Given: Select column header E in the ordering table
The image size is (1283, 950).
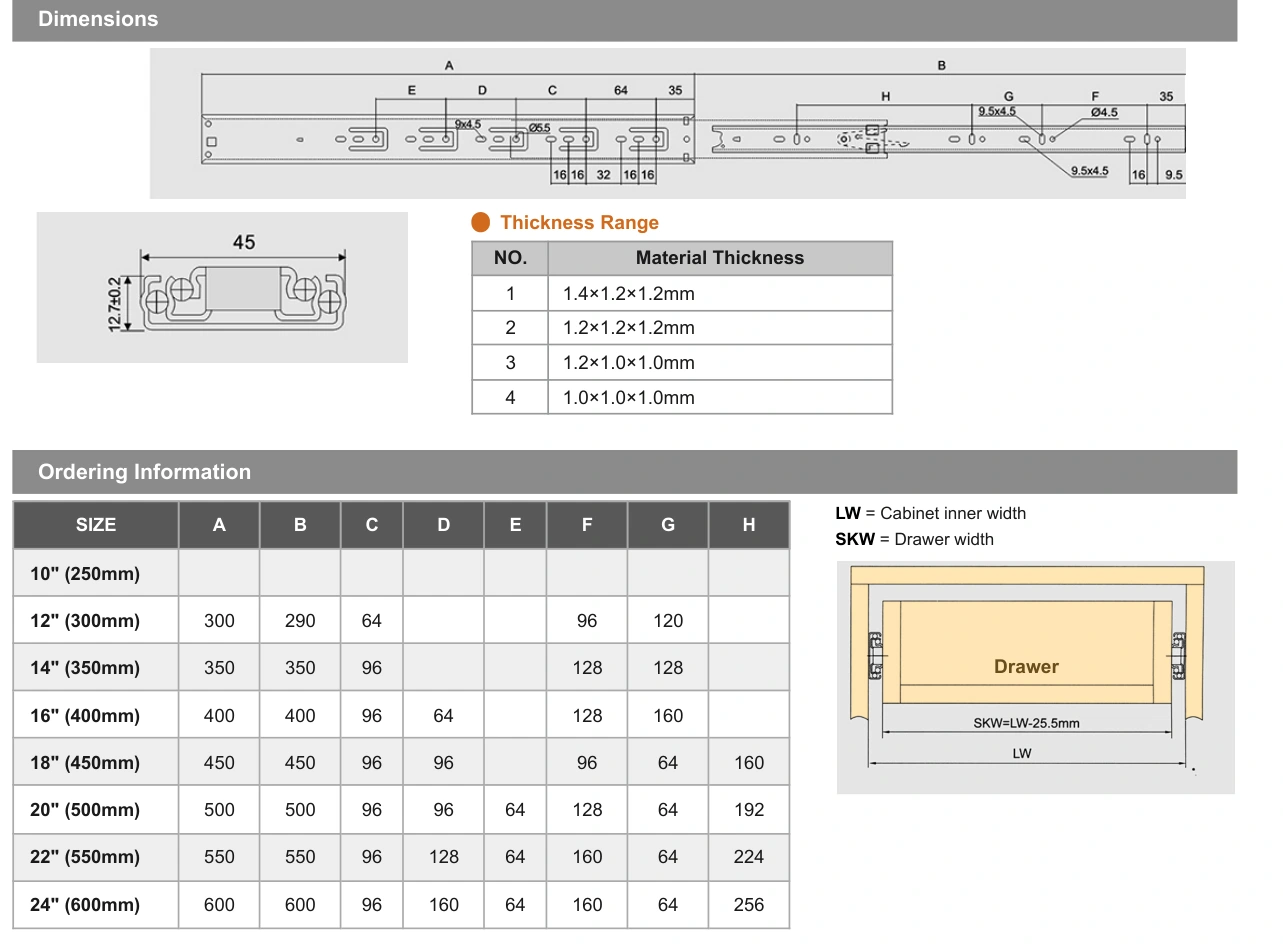Looking at the screenshot, I should 515,525.
